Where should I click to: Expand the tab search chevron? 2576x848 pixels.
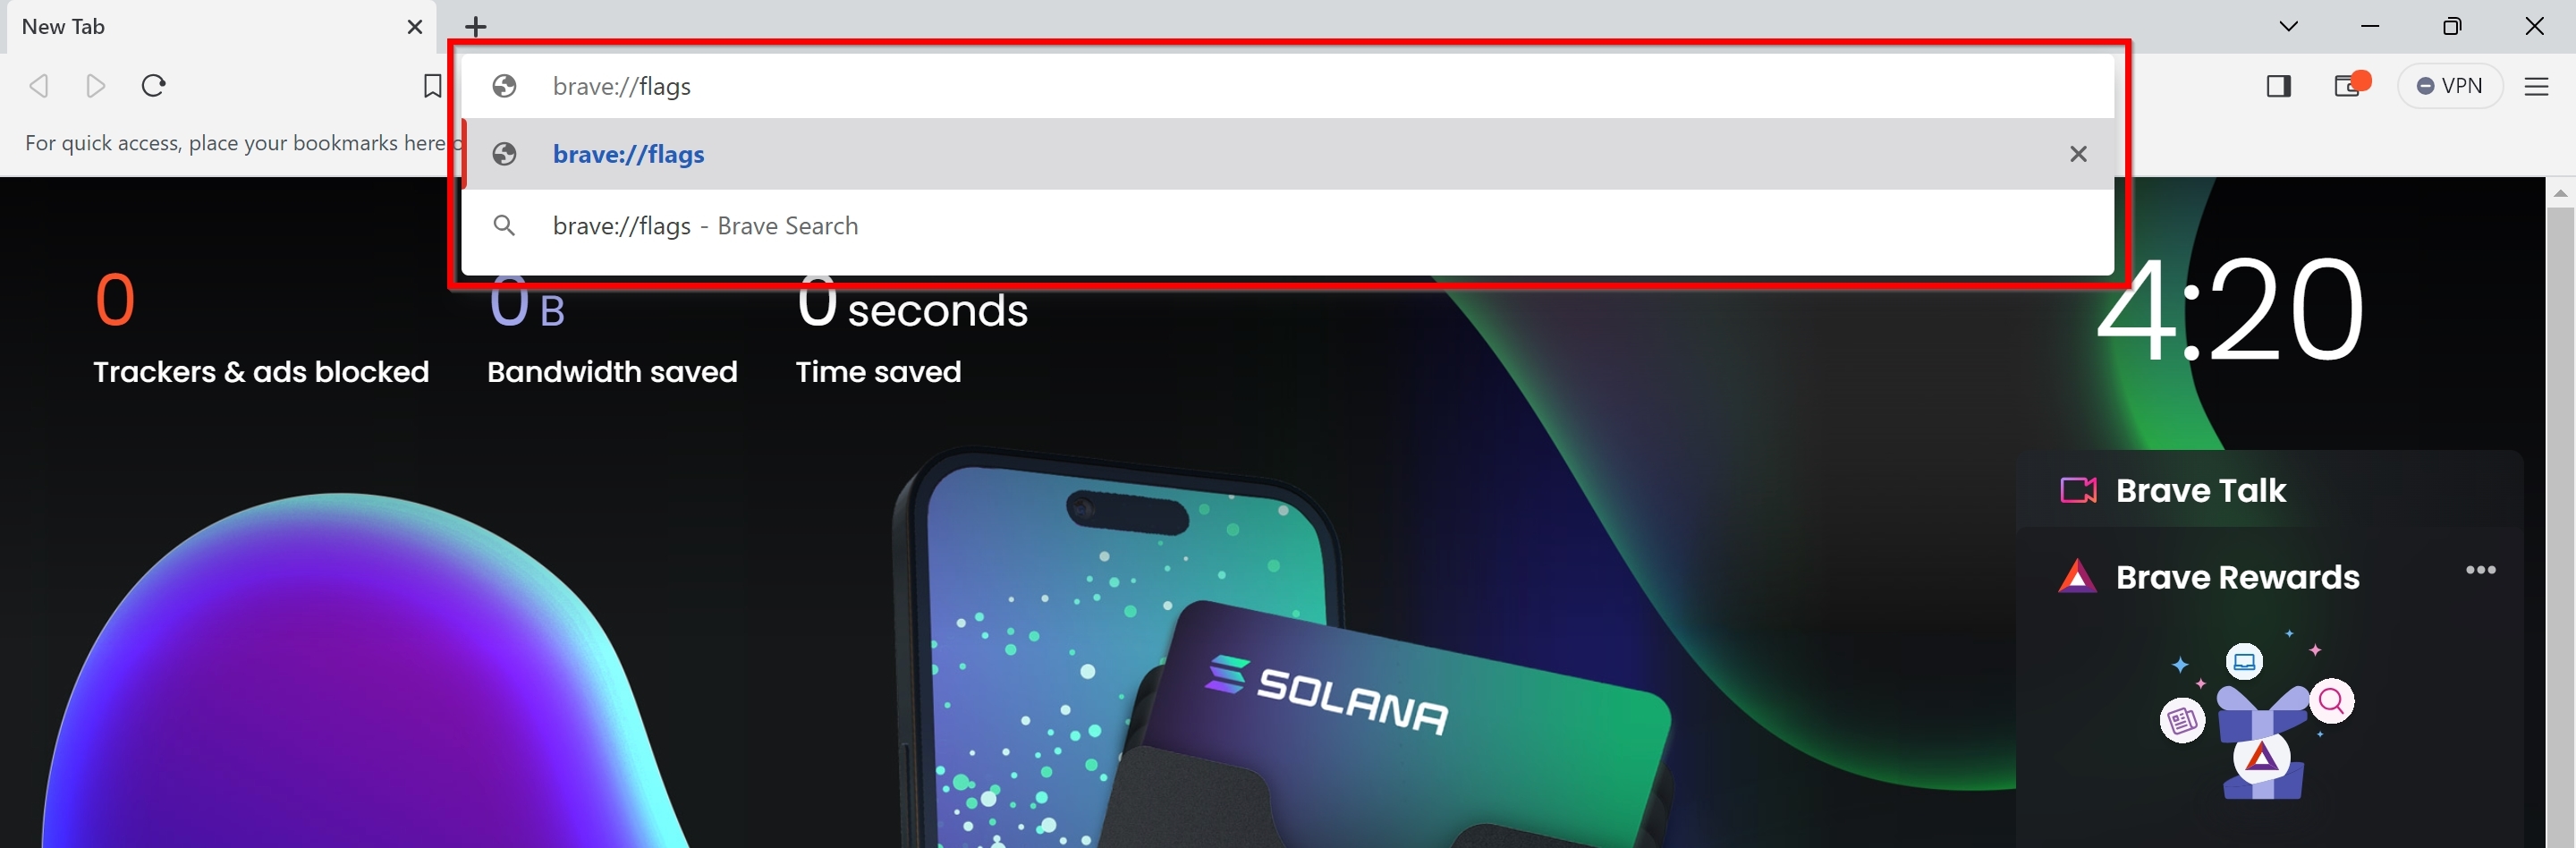click(2289, 26)
